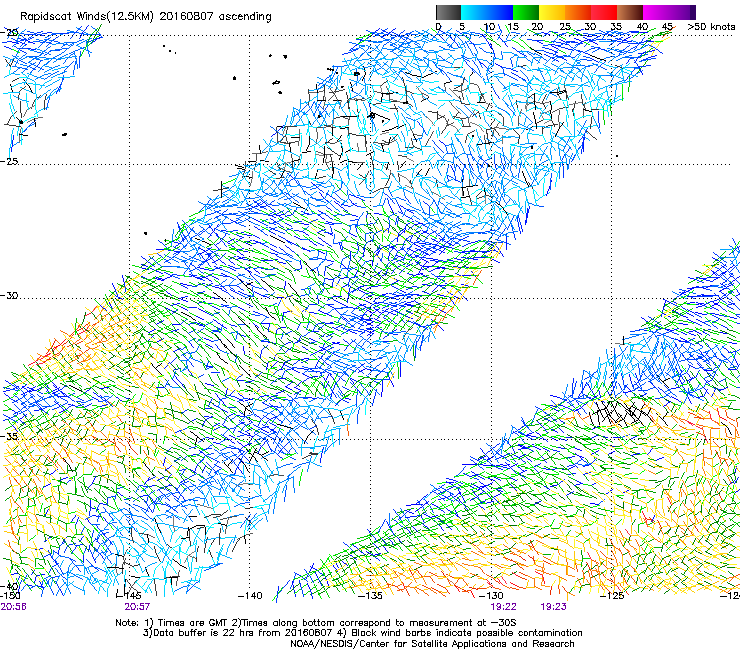Click the '-125' longitude axis label
Image resolution: width=740 pixels, height=650 pixels.
point(612,596)
